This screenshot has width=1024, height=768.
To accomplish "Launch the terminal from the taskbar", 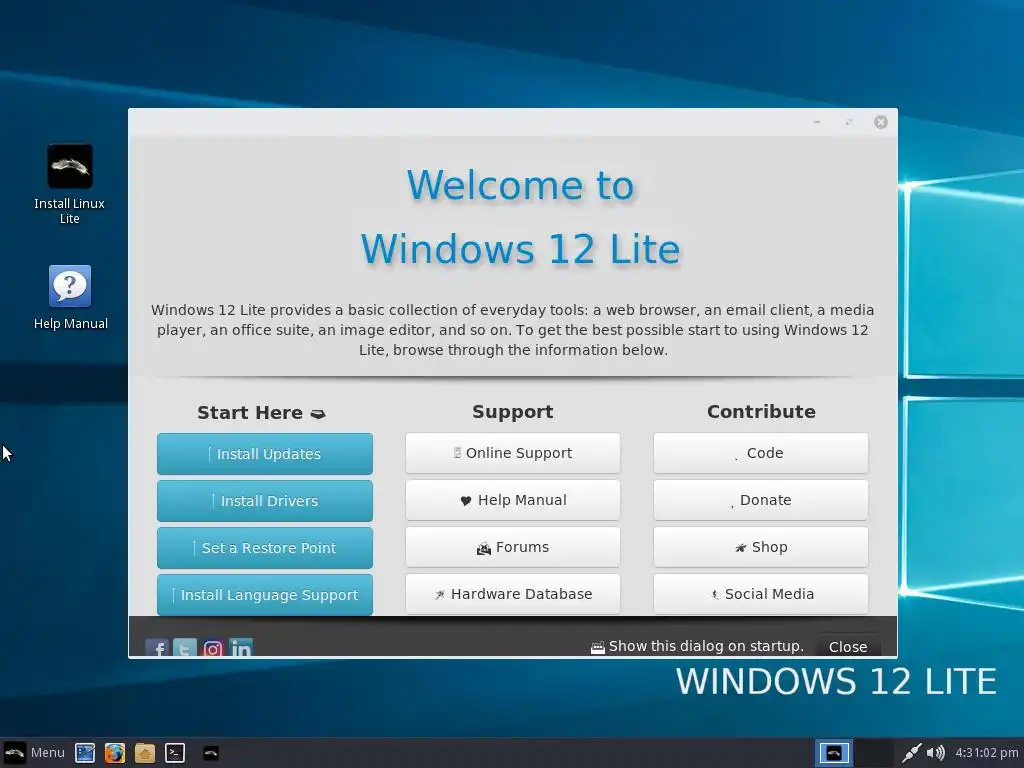I will click(175, 753).
